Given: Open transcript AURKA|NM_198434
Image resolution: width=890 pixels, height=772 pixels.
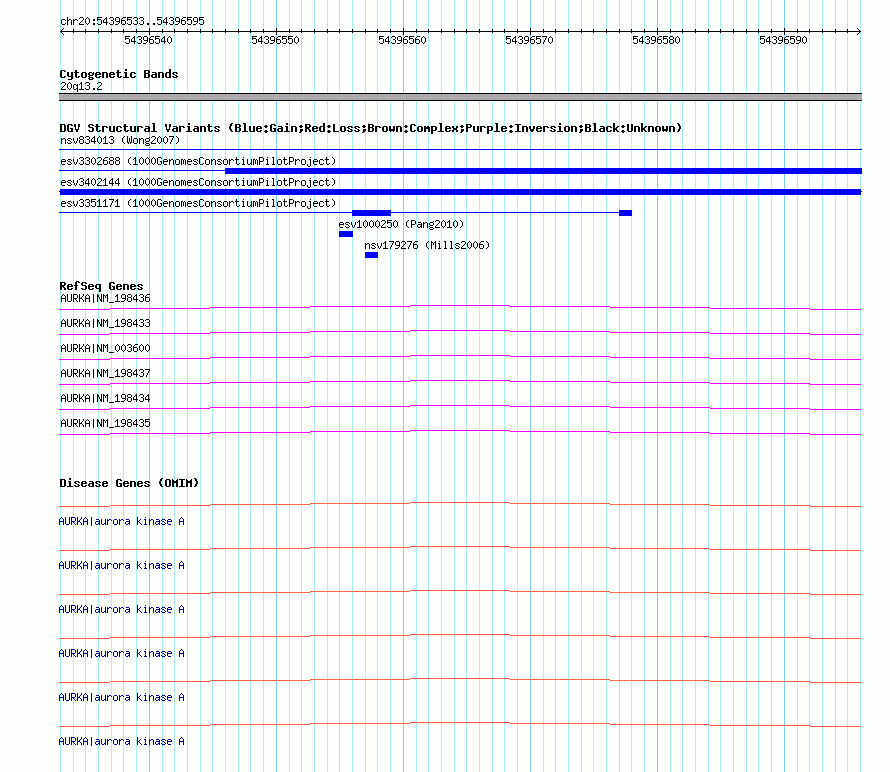Looking at the screenshot, I should (105, 398).
